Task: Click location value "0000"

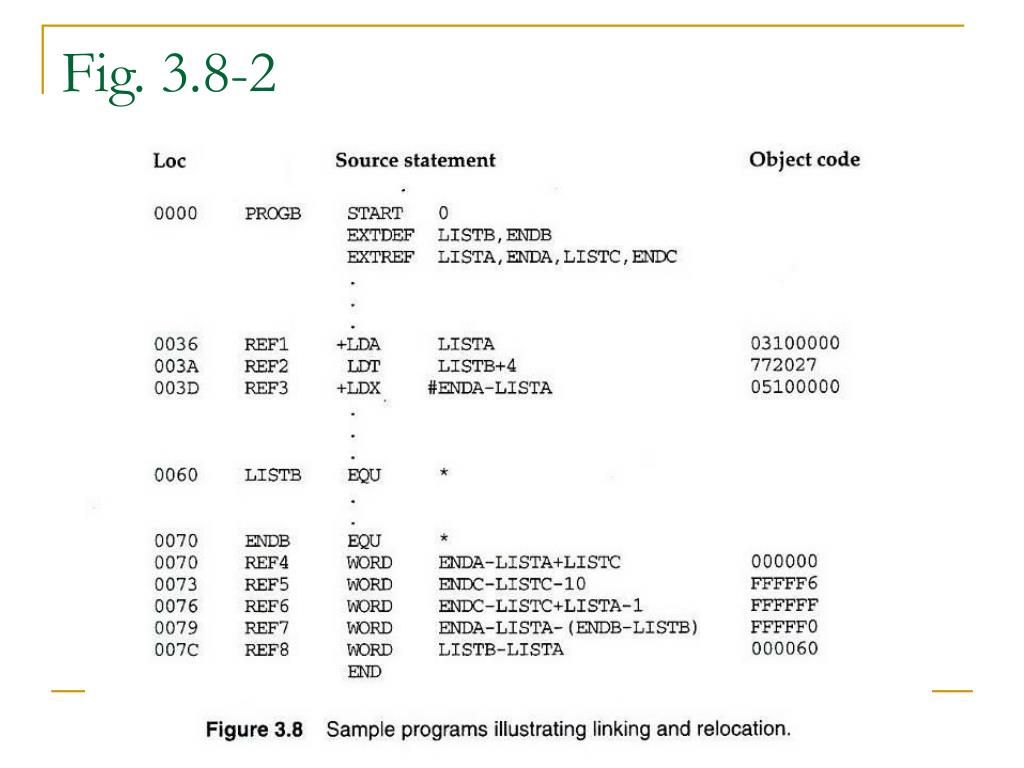Action: pyautogui.click(x=176, y=214)
